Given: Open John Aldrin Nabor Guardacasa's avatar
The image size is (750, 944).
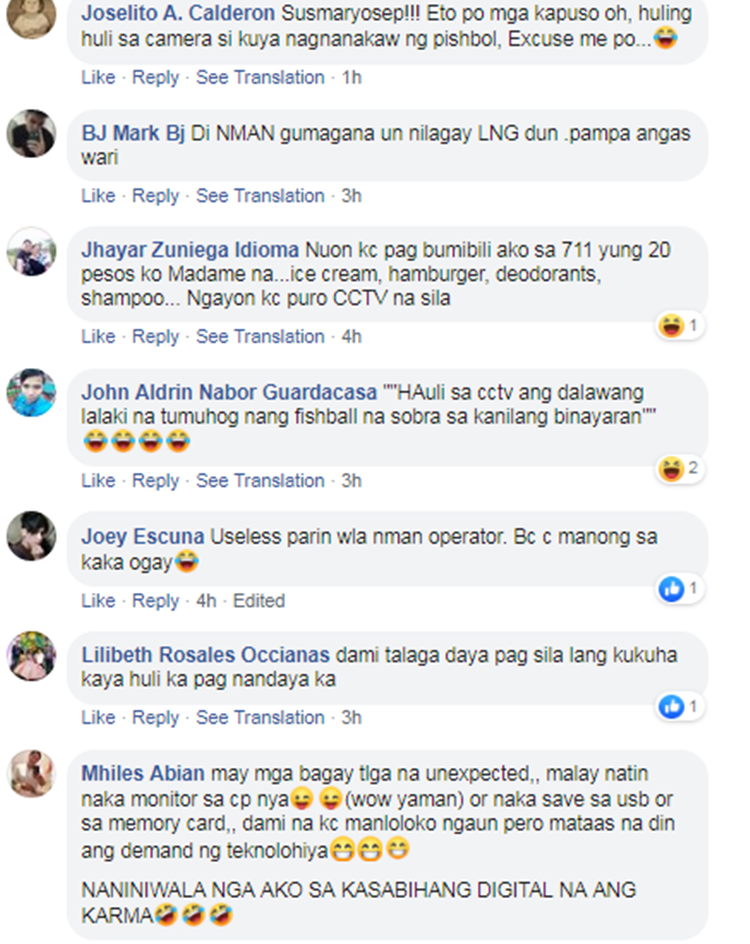Looking at the screenshot, I should tap(31, 393).
